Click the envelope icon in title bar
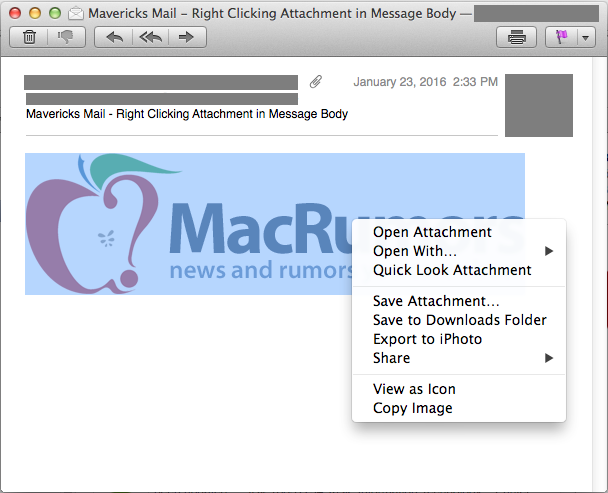This screenshot has height=493, width=608. pyautogui.click(x=76, y=14)
